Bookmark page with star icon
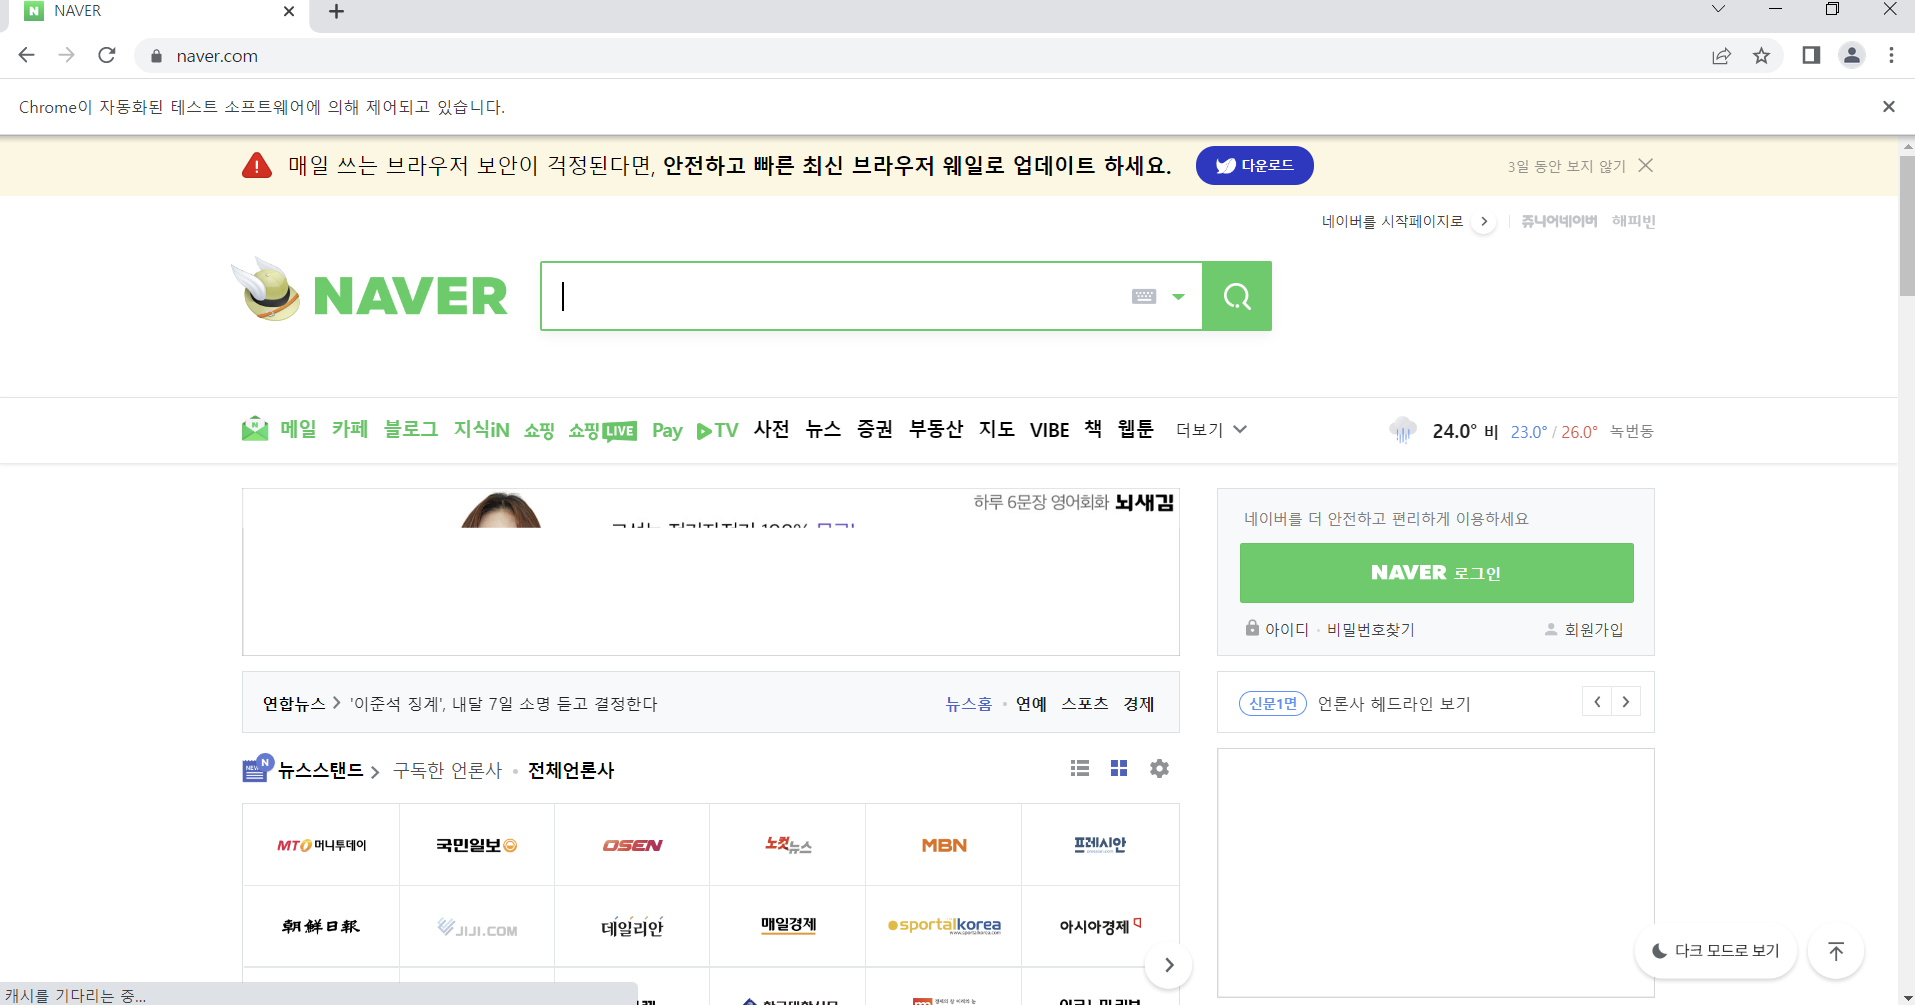Screen dimensions: 1915x1005 click(1762, 56)
